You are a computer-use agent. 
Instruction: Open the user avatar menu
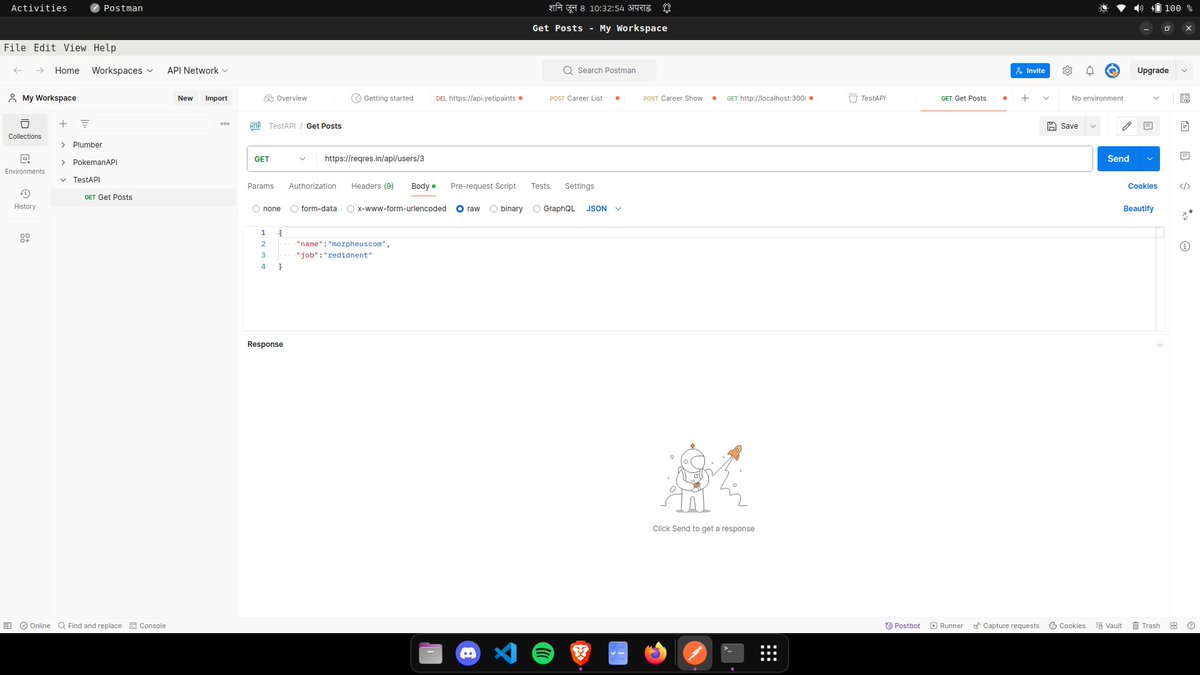click(1112, 71)
